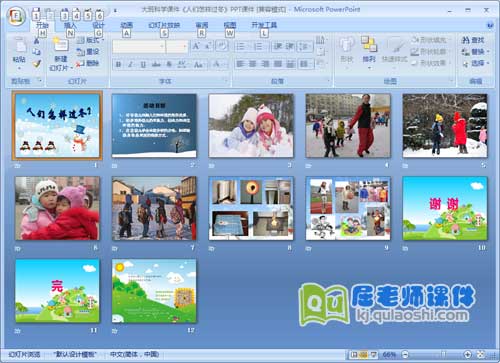Toggle Italic formatting
The width and height of the screenshot is (500, 363).
pyautogui.click(x=131, y=64)
